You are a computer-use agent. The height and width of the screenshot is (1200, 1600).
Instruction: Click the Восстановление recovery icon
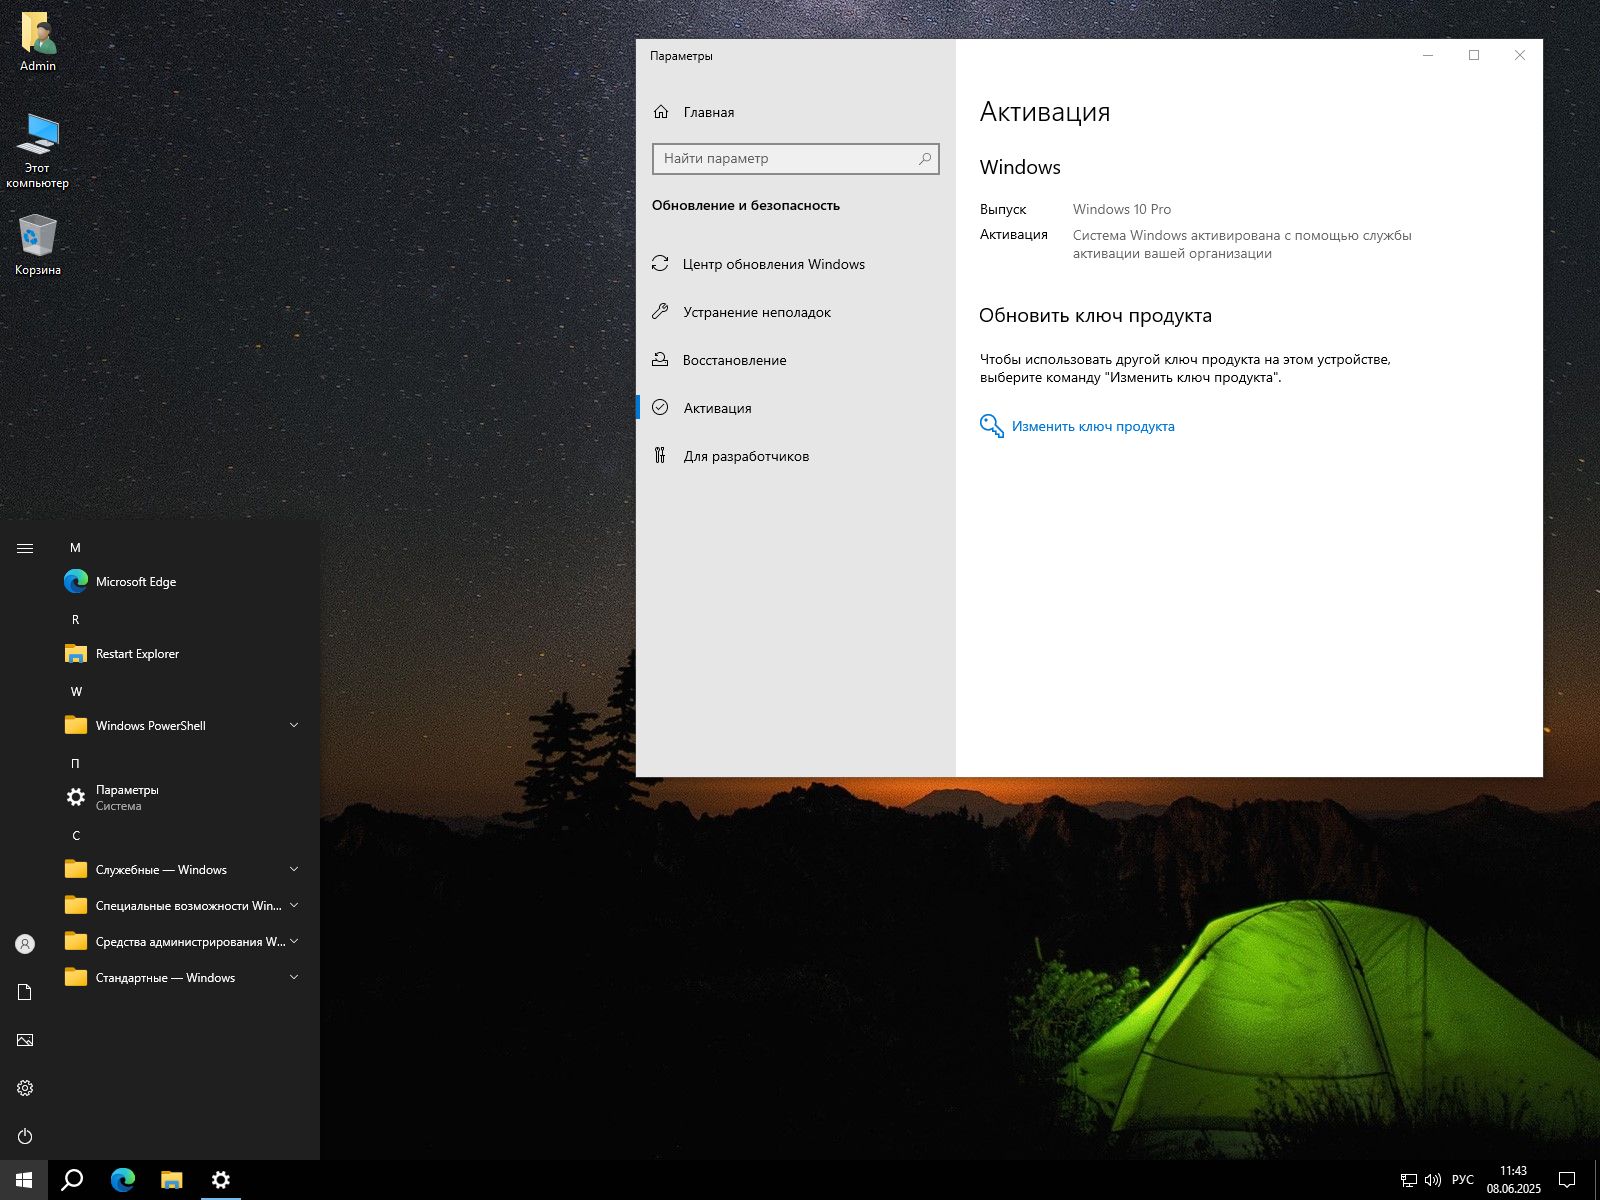coord(660,360)
